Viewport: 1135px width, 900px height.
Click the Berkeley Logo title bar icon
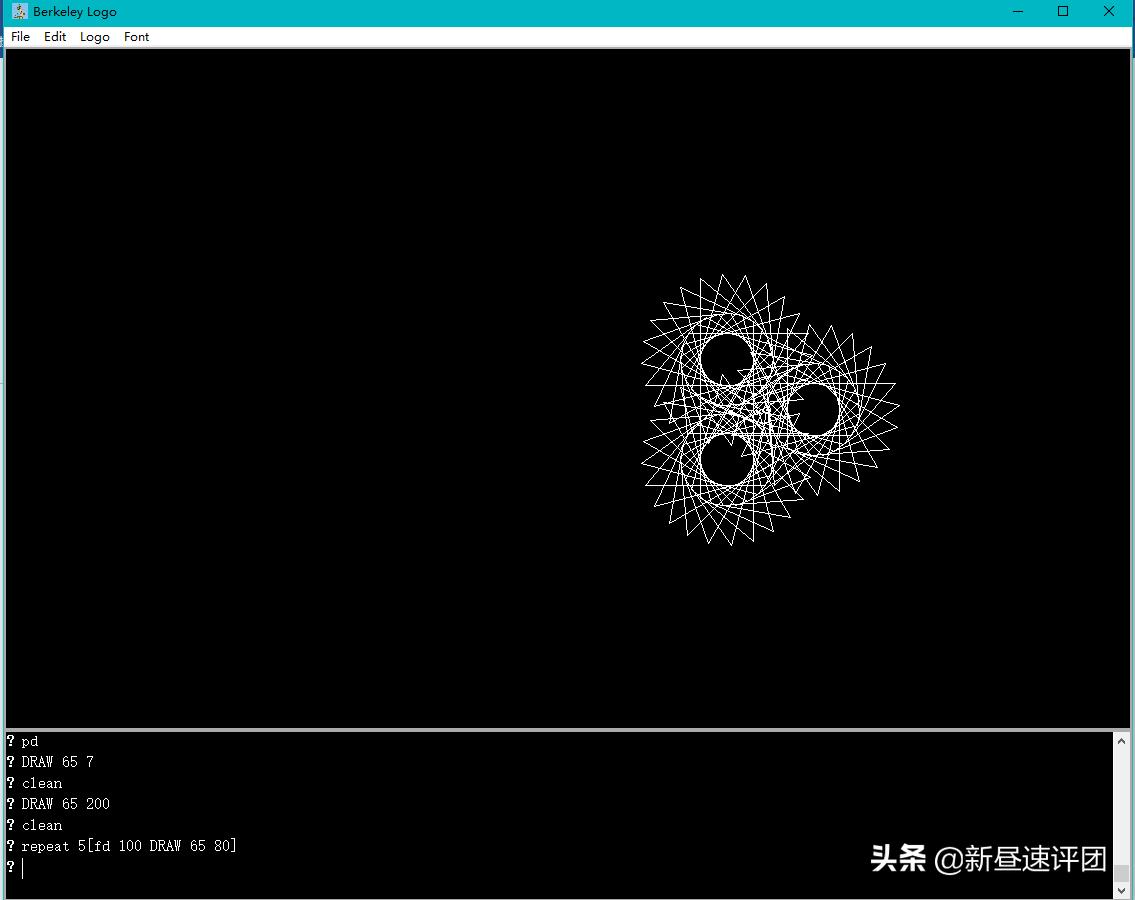click(x=20, y=12)
